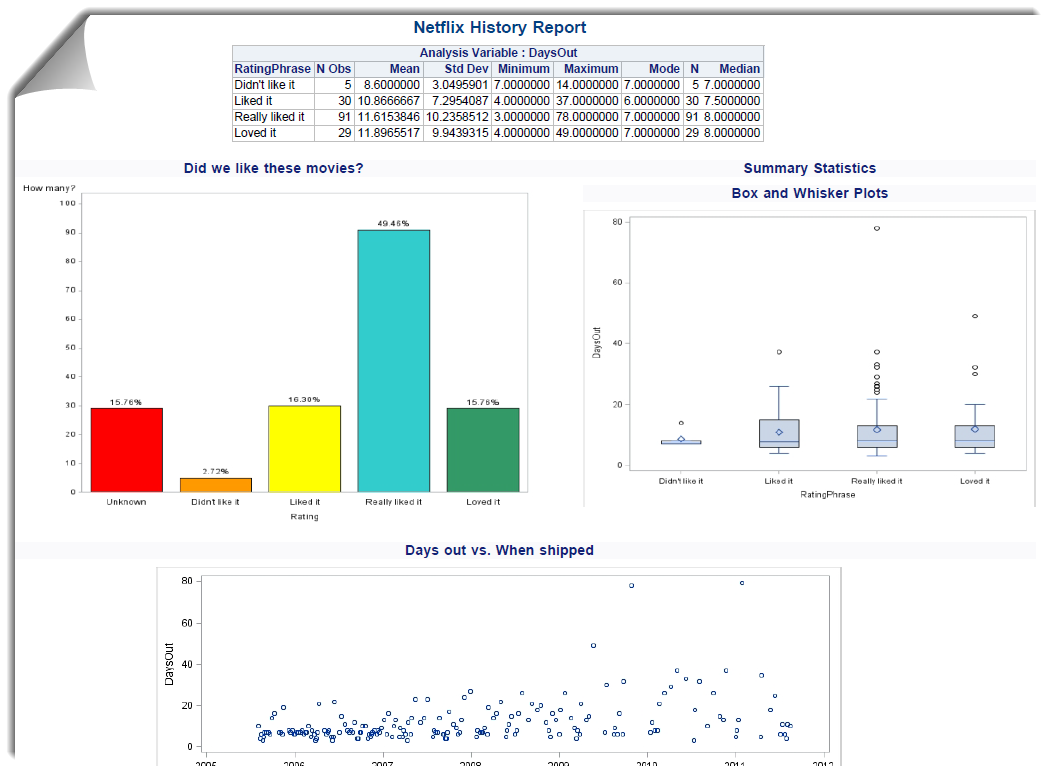Viewport: 1047px width, 766px height.
Task: Click the red Unknown bar
Action: (x=127, y=450)
